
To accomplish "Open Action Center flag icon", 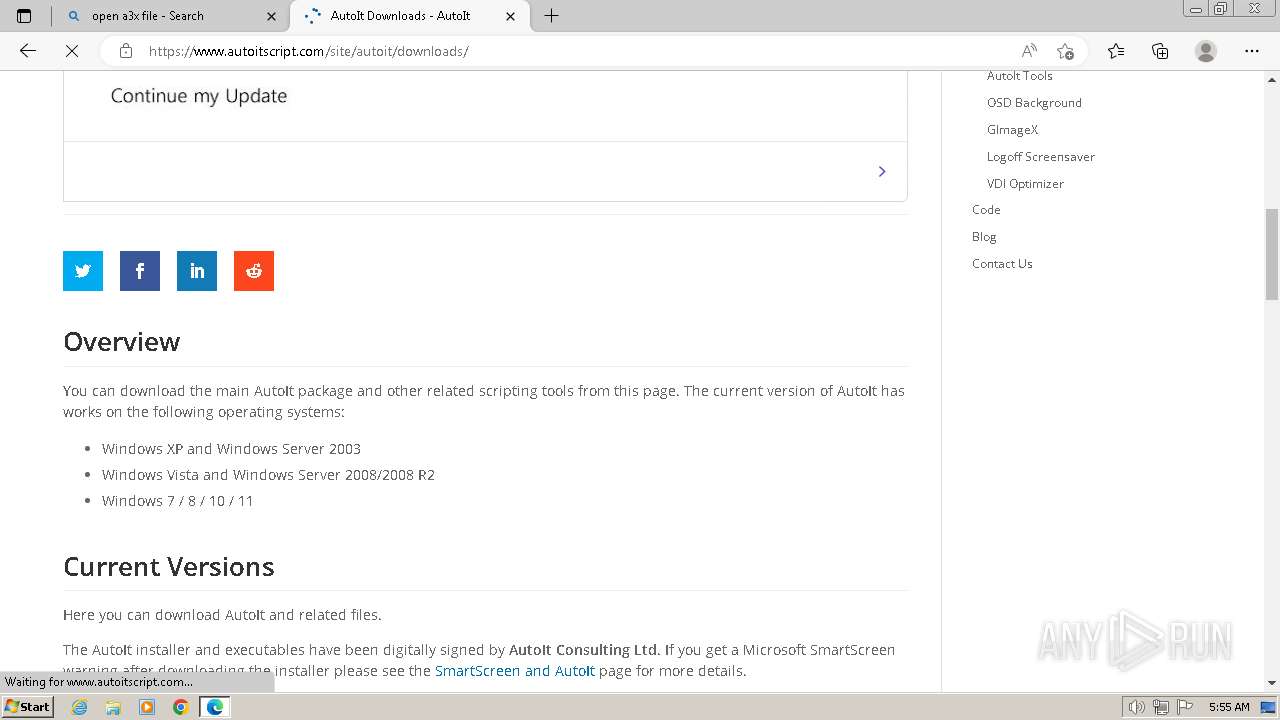I will 1185,707.
